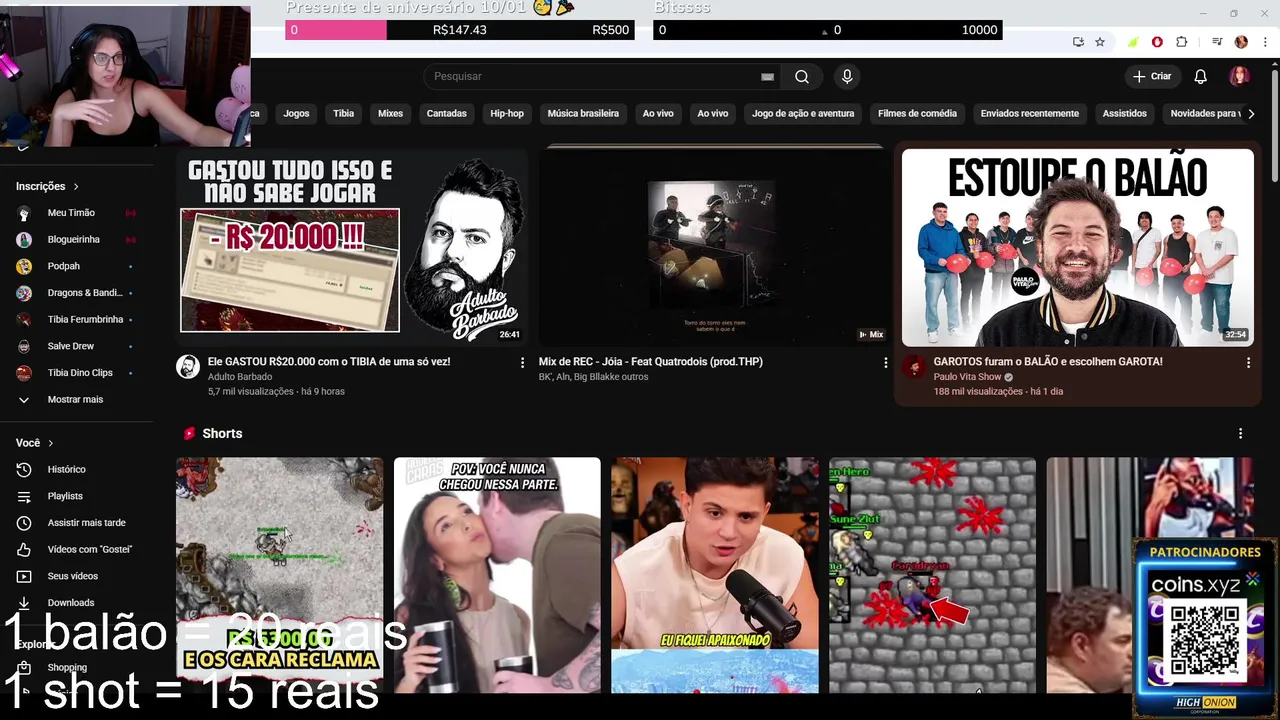Image resolution: width=1280 pixels, height=720 pixels.
Task: Click the install app icon in address bar
Action: coord(1078,42)
